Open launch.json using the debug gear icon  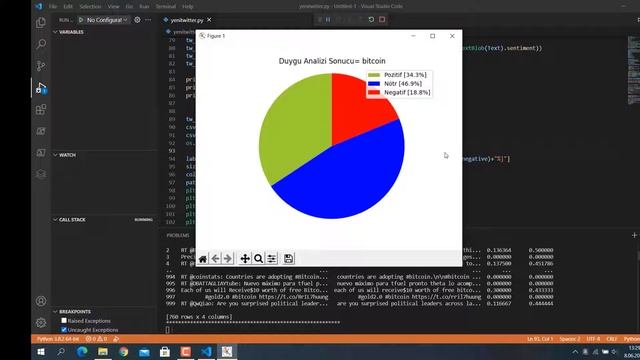(x=138, y=20)
